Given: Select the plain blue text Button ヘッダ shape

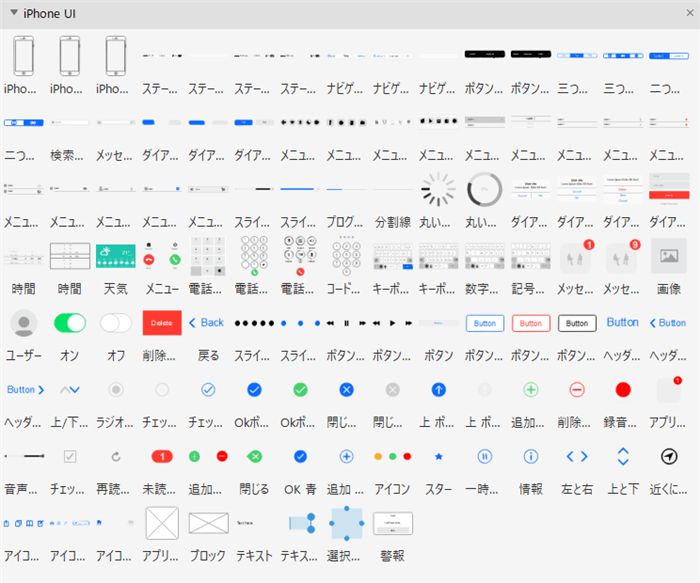Looking at the screenshot, I should [x=622, y=322].
